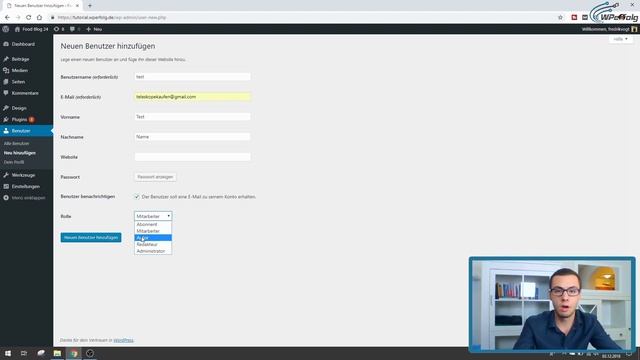Open the WordPress logo menu in the admin bar
640x360 pixels.
click(6, 29)
